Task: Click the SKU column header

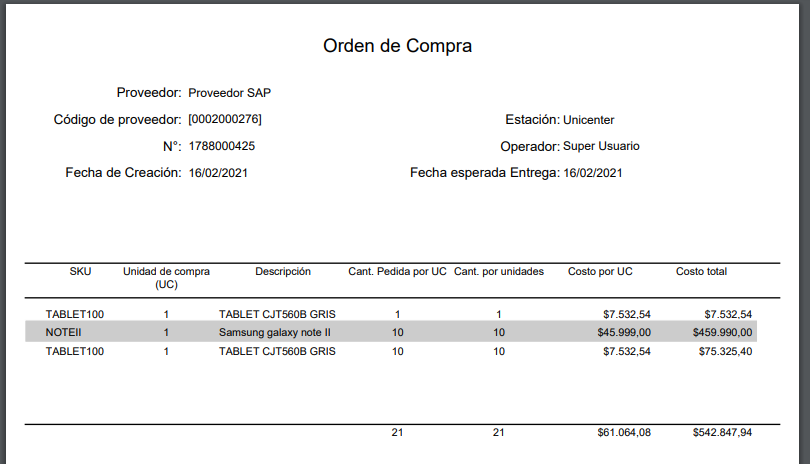Action: click(x=80, y=272)
